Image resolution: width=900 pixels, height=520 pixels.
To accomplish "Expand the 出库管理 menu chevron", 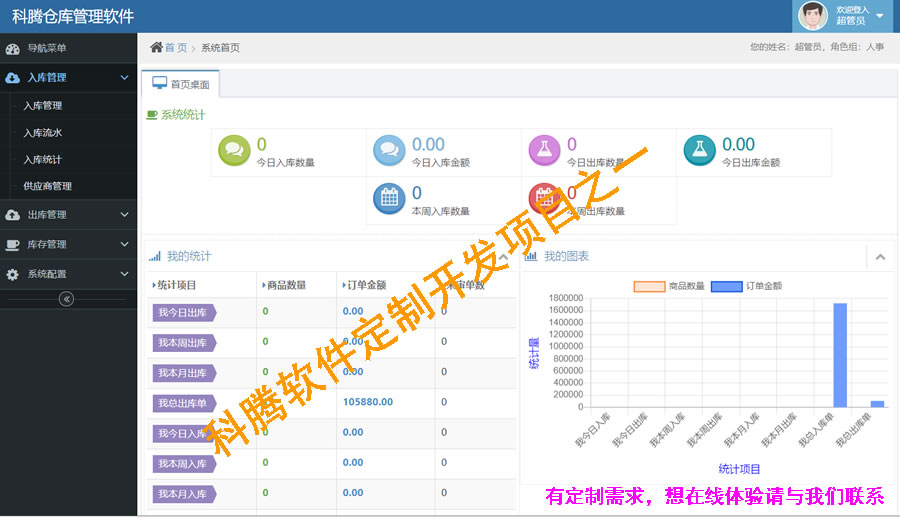I will click(x=125, y=215).
